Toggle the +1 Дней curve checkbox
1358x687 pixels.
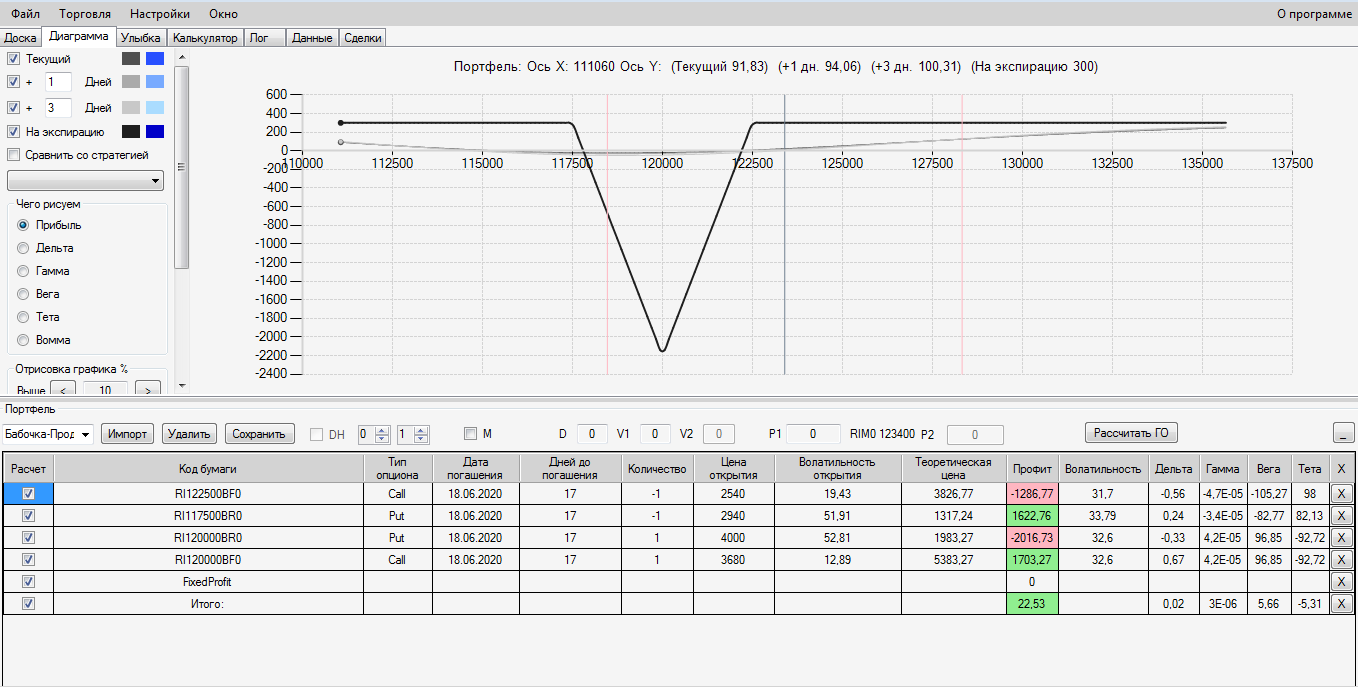13,82
